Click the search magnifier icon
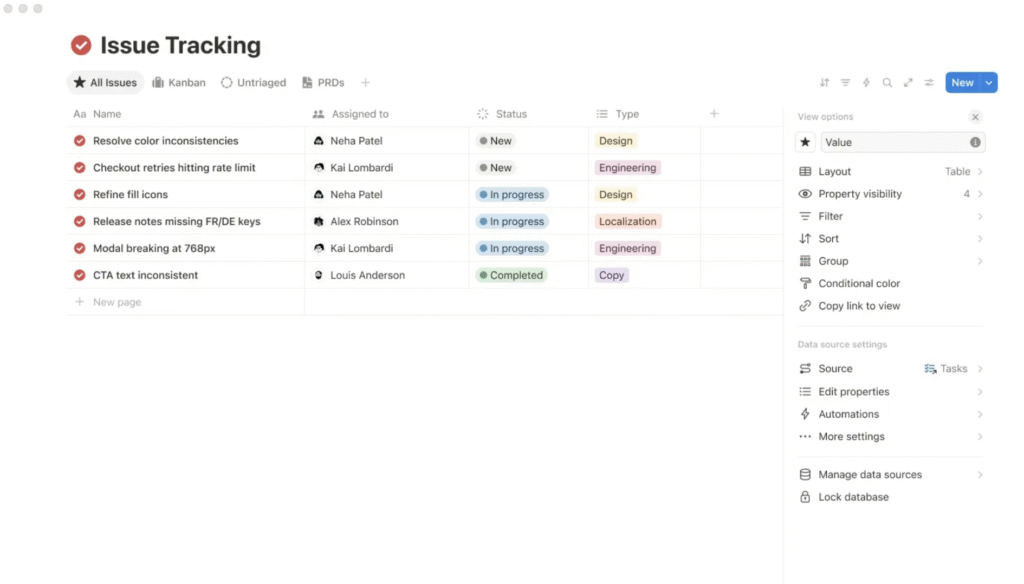The width and height of the screenshot is (1024, 584). (x=887, y=83)
